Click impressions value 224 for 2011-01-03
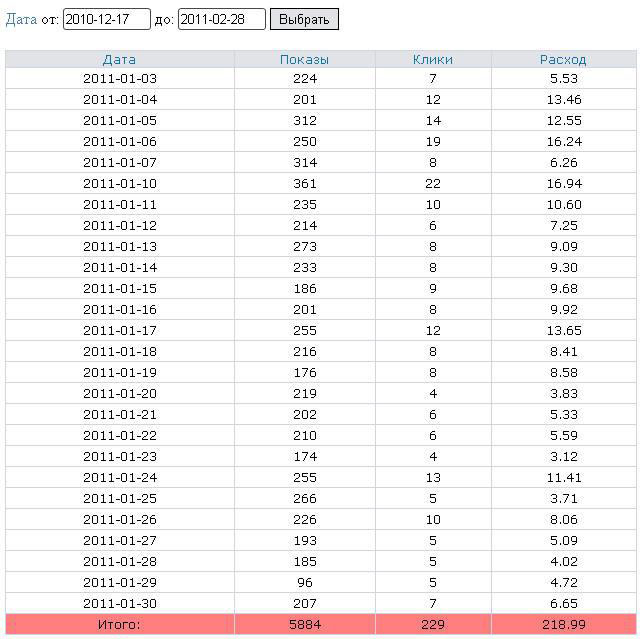Screen dimensions: 643x639 (305, 79)
